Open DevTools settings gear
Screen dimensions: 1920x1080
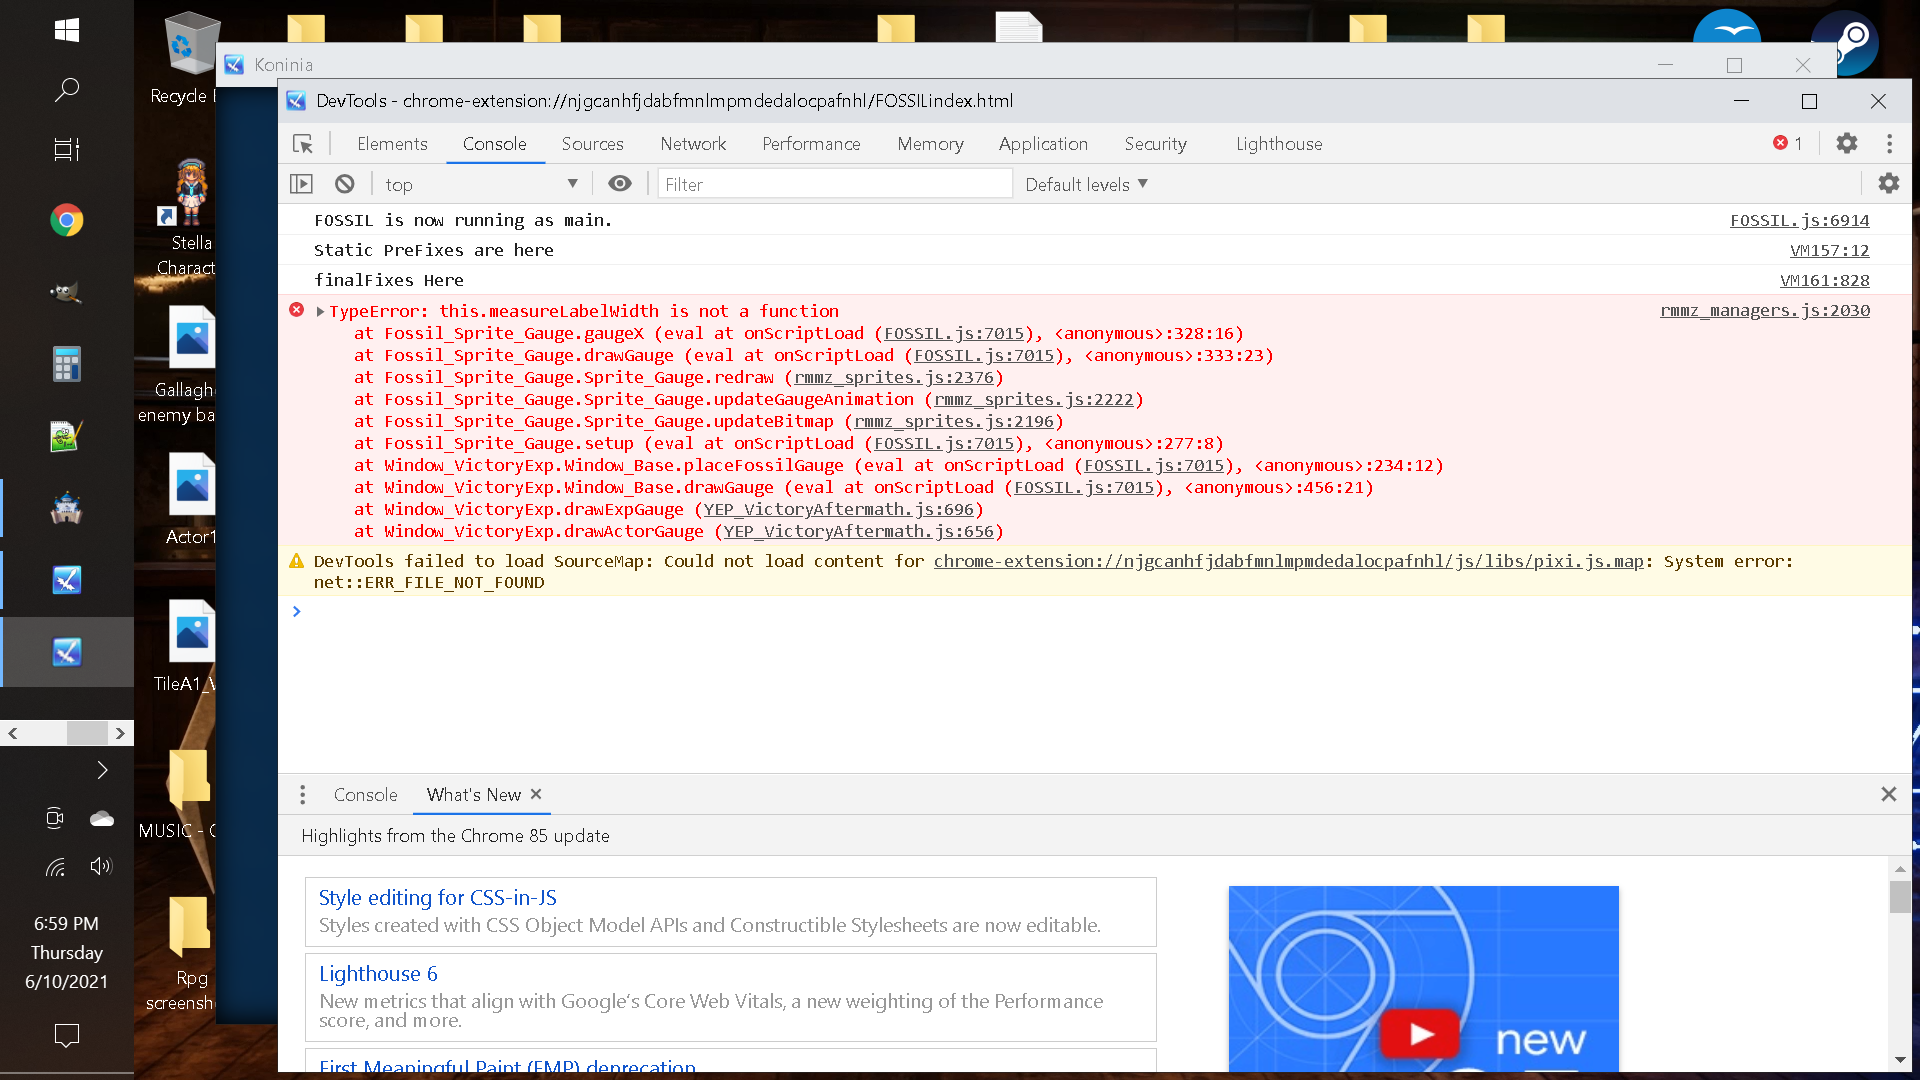(1846, 143)
